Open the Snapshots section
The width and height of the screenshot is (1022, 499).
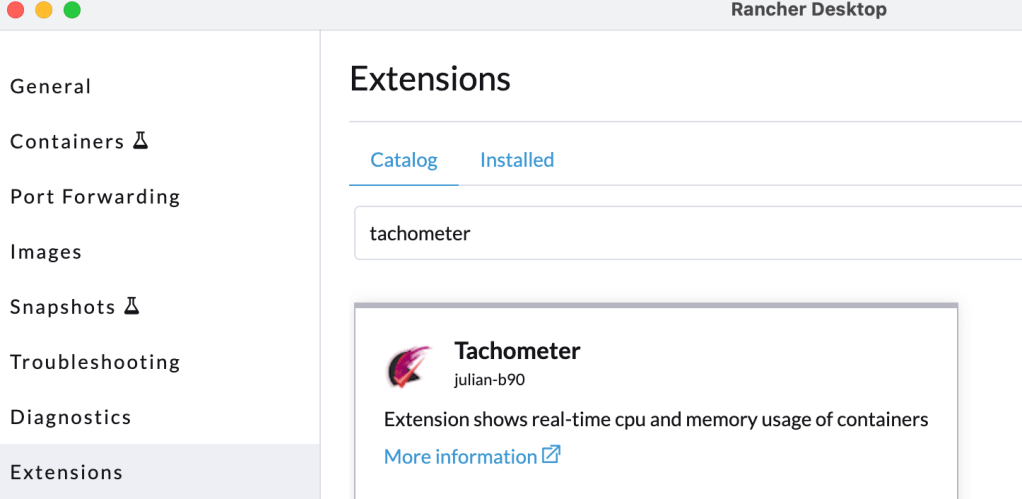coord(63,307)
